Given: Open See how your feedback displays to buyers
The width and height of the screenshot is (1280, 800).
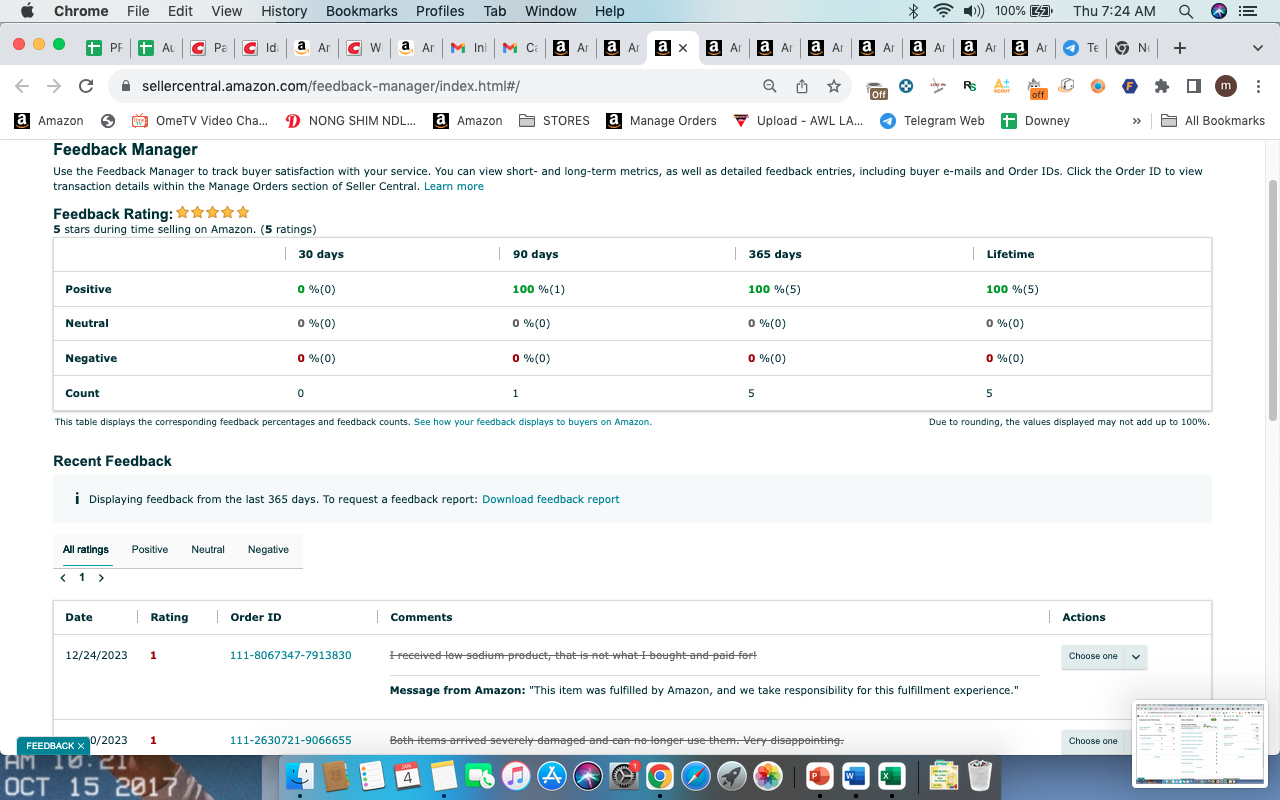Looking at the screenshot, I should 532,422.
